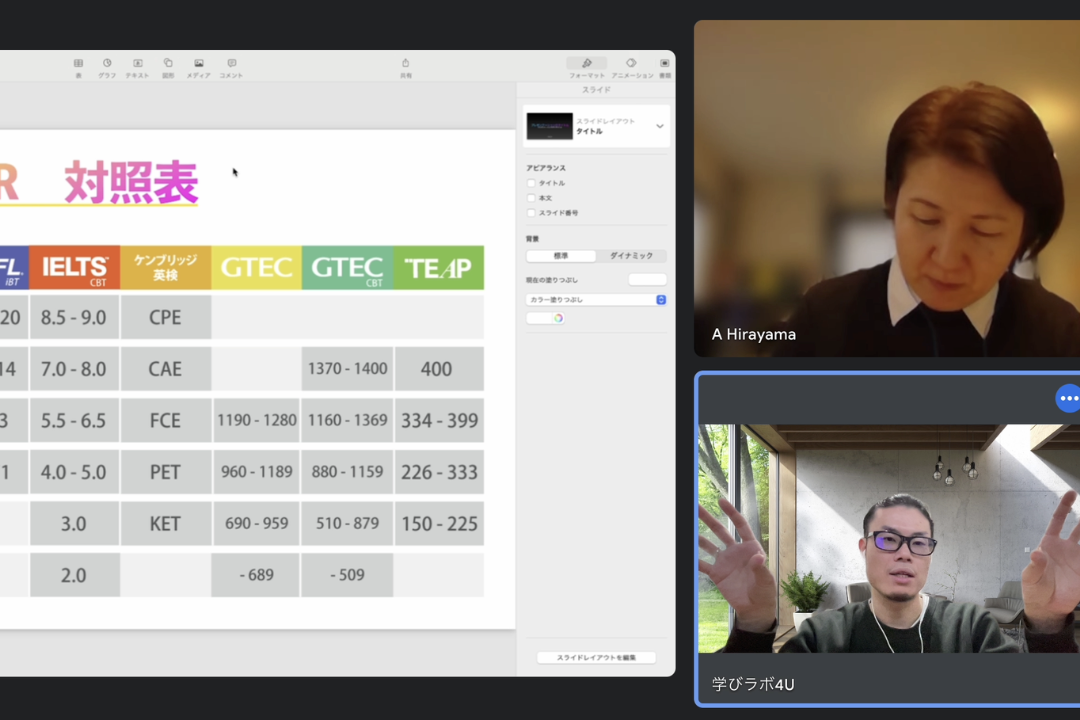
Task: Select the KET cell
Action: pyautogui.click(x=165, y=524)
